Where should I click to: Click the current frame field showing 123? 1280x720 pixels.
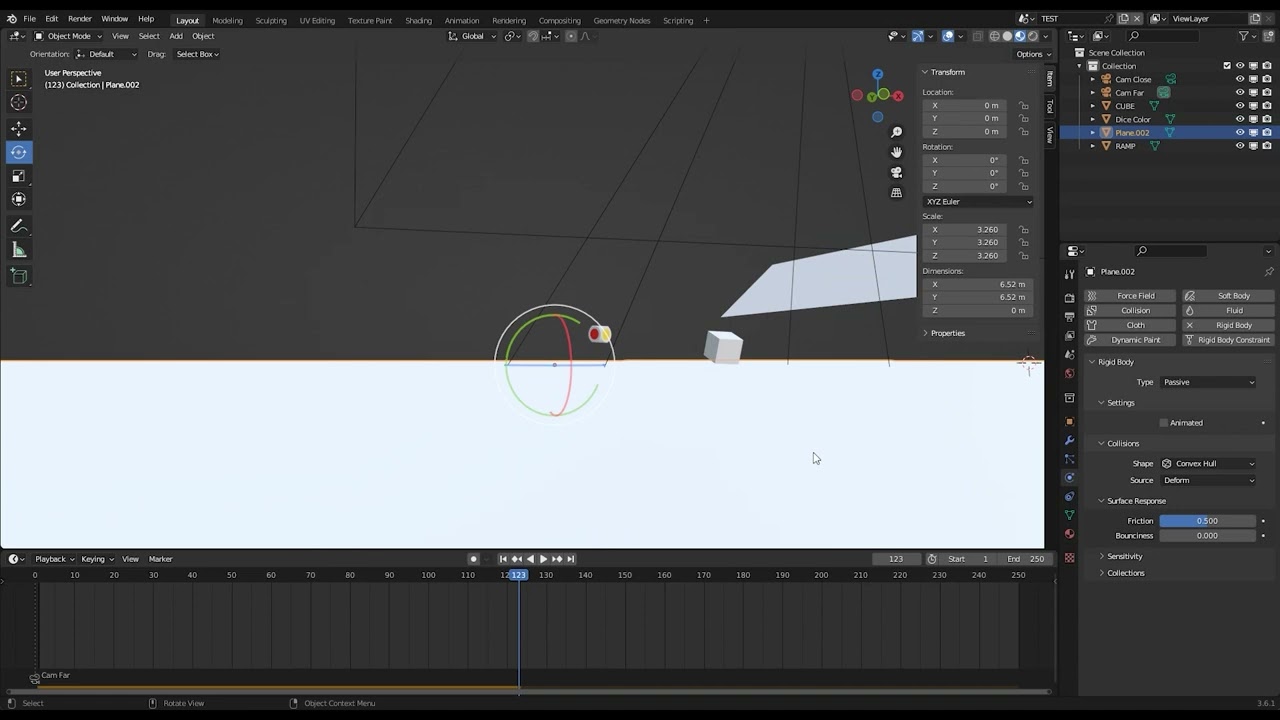coord(896,559)
